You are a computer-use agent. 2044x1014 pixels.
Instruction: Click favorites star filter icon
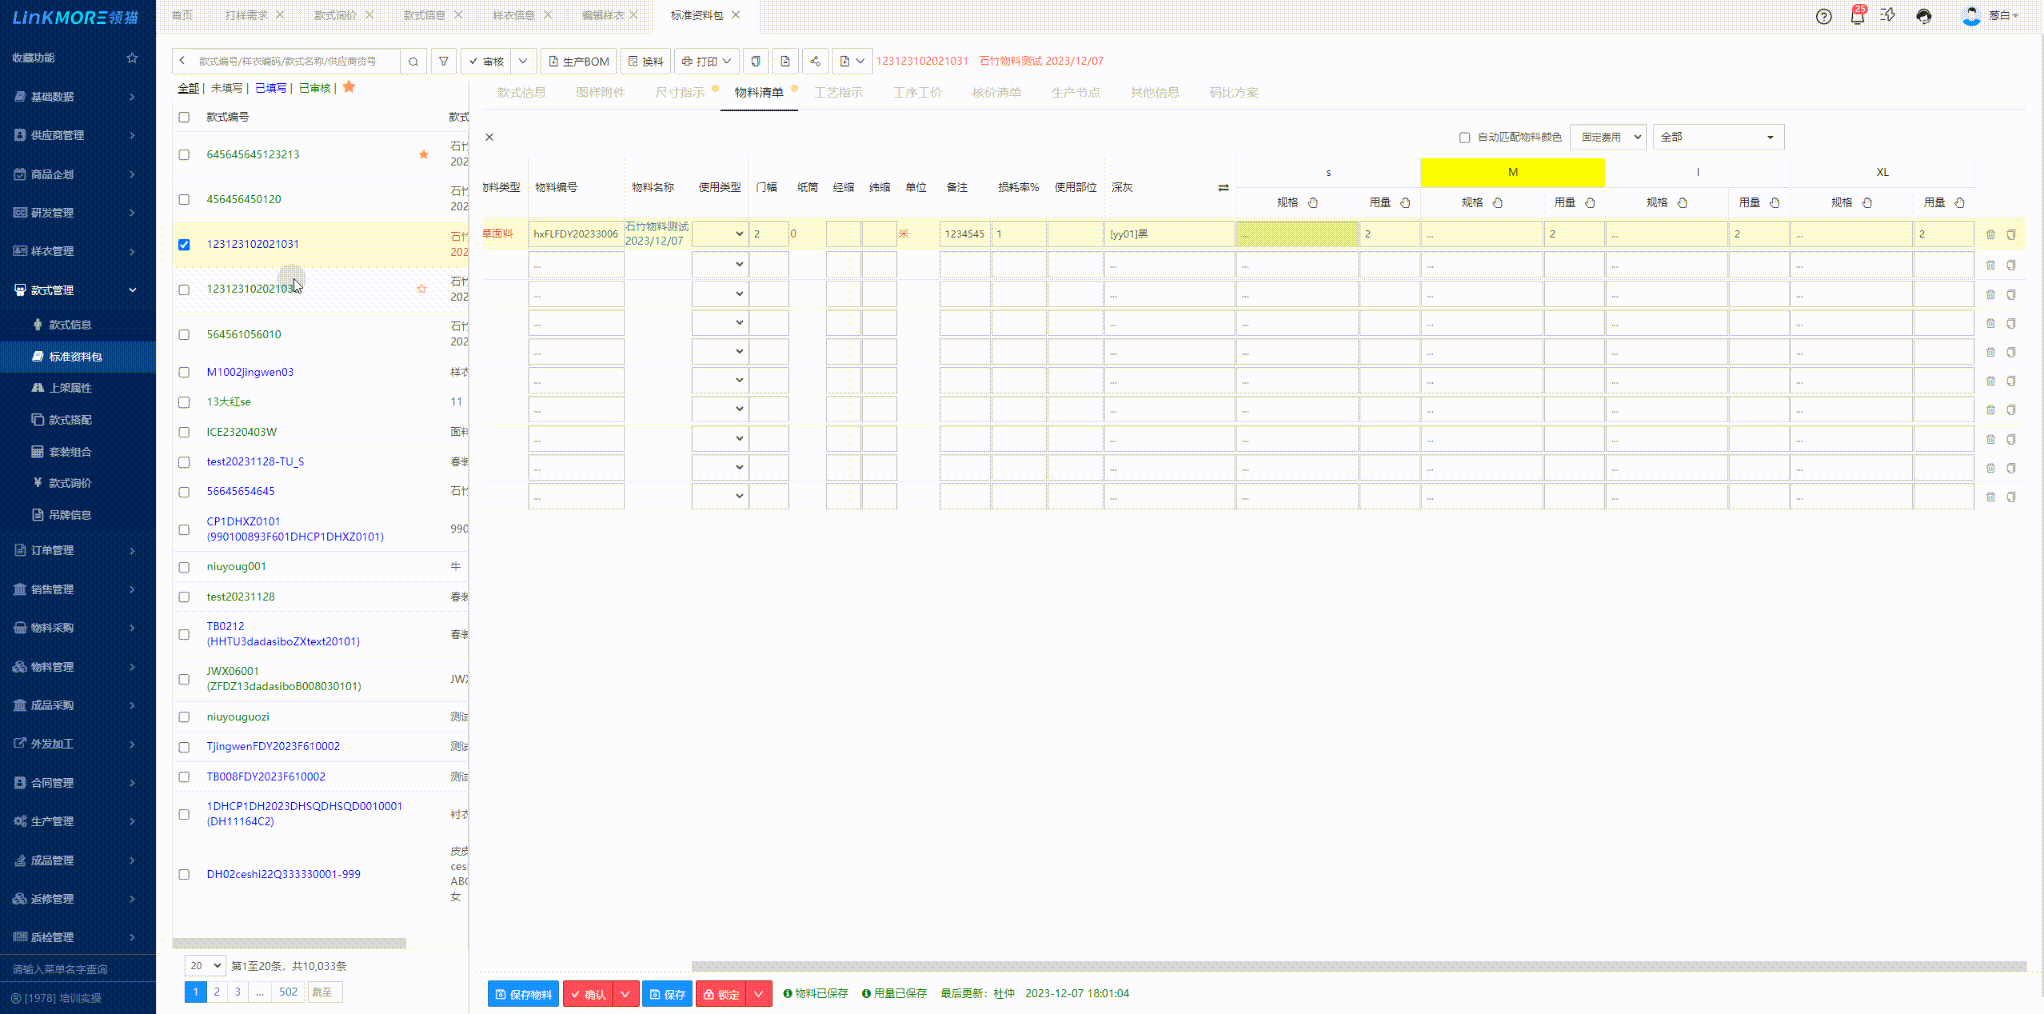[349, 87]
